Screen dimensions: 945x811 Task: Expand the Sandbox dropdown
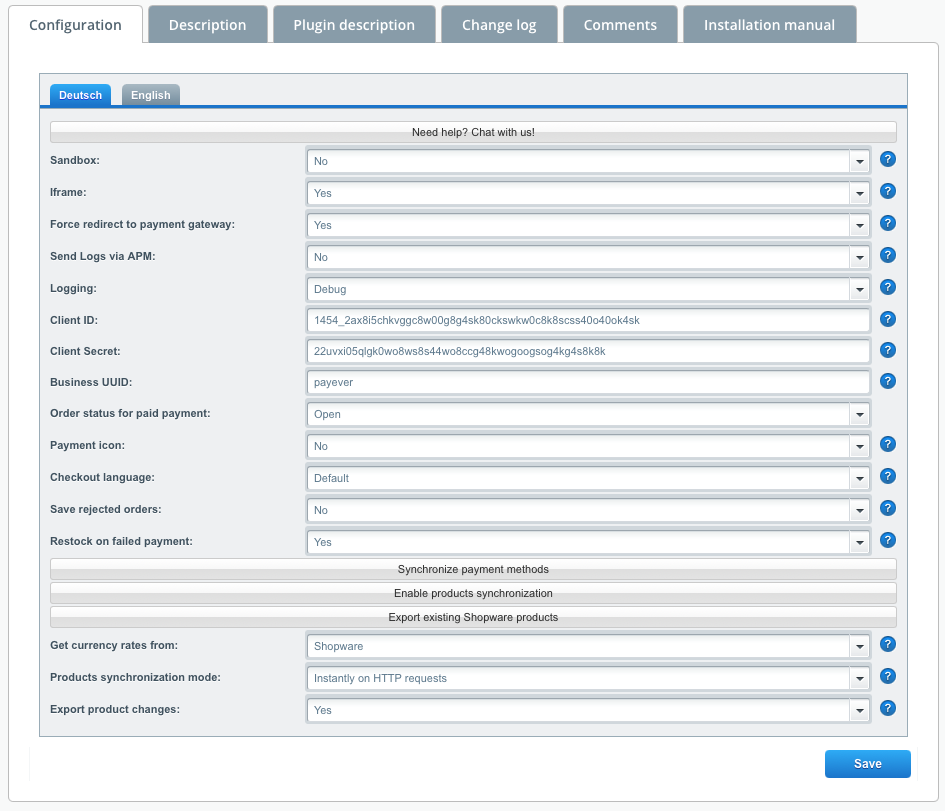859,161
